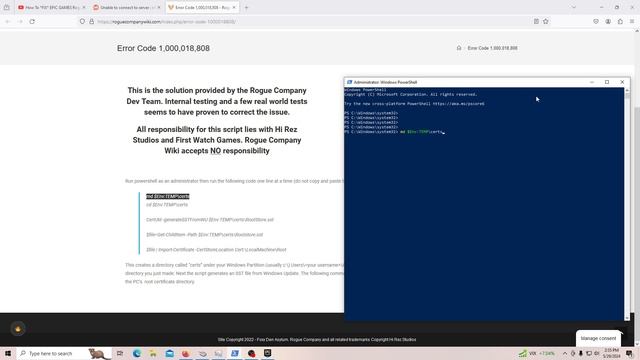Open Save to Pocket icon
Screen dimensions: 640x360
(x=596, y=22)
